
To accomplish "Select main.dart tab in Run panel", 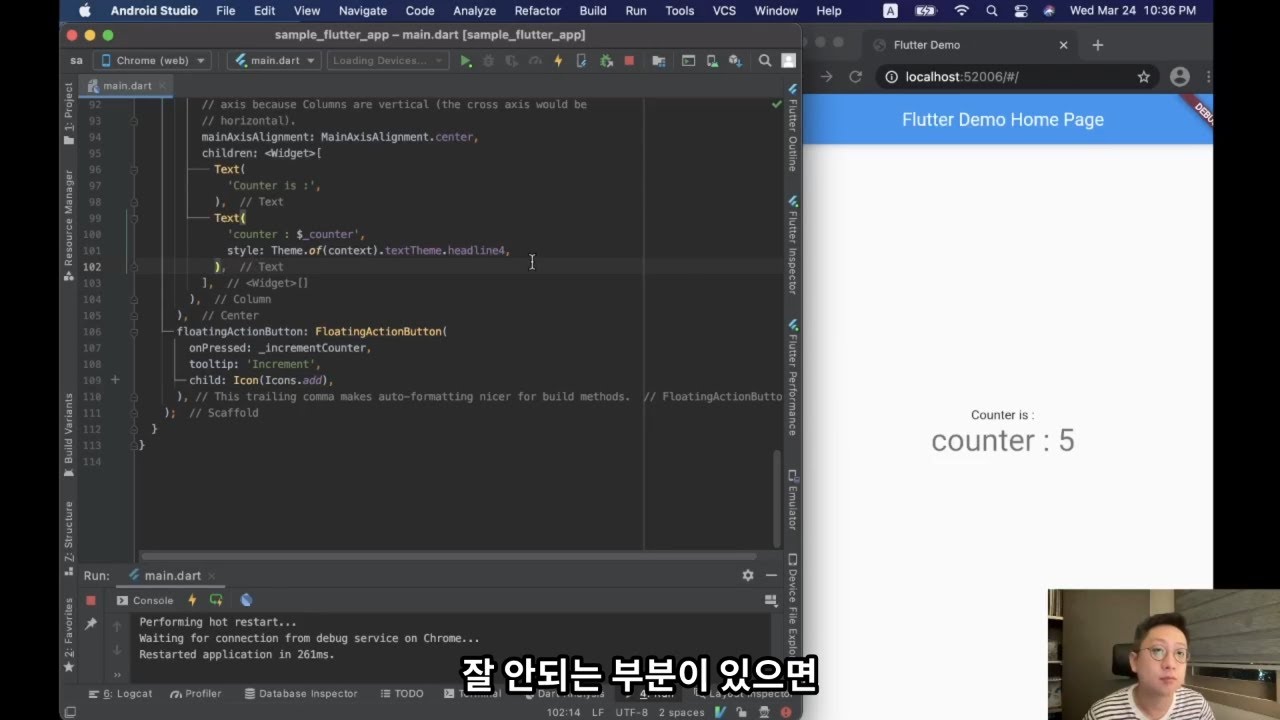I will click(x=173, y=575).
